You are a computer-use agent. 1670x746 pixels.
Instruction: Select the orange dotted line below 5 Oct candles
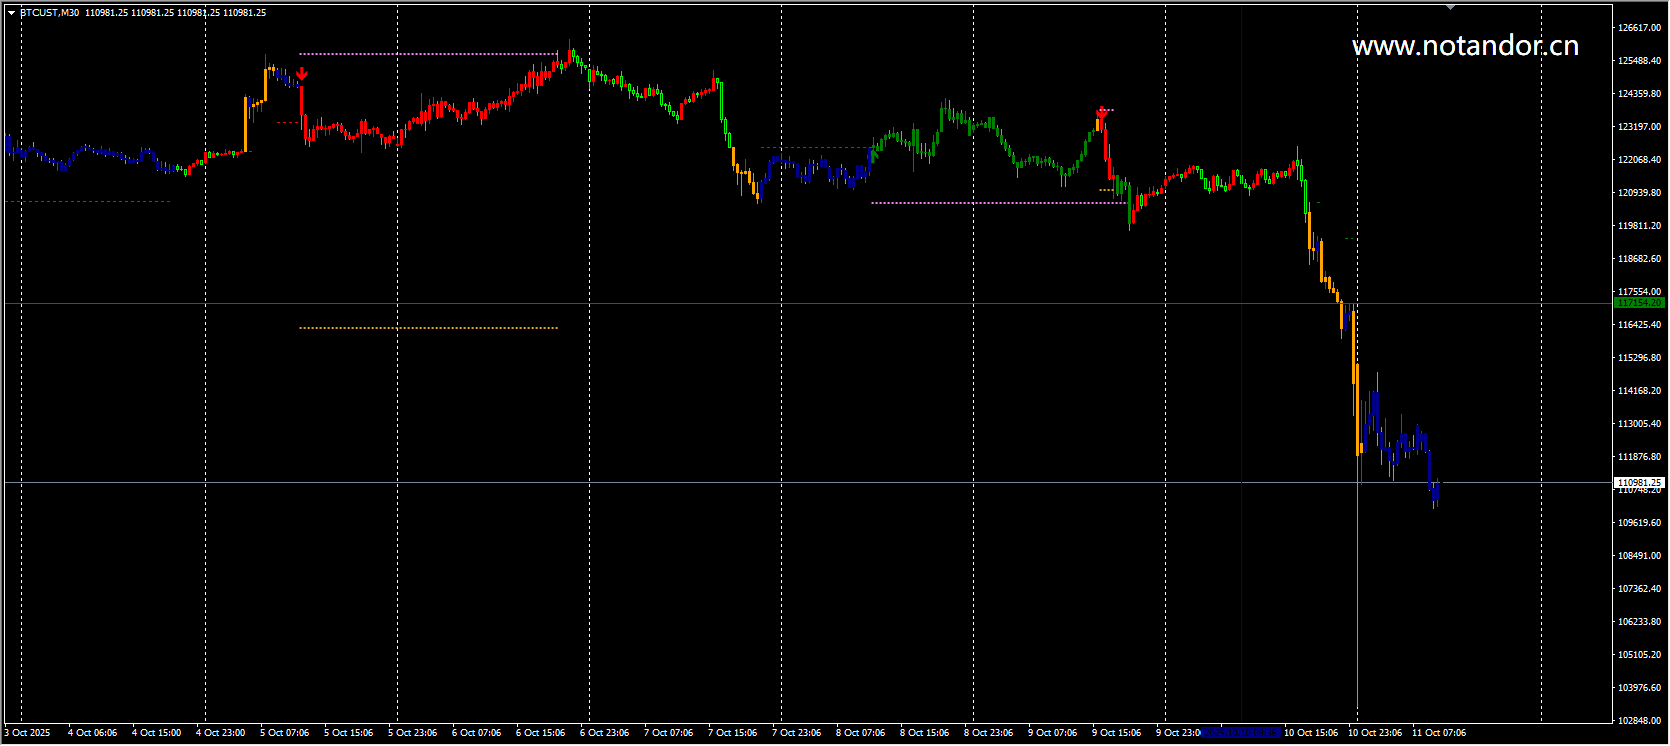(x=428, y=328)
